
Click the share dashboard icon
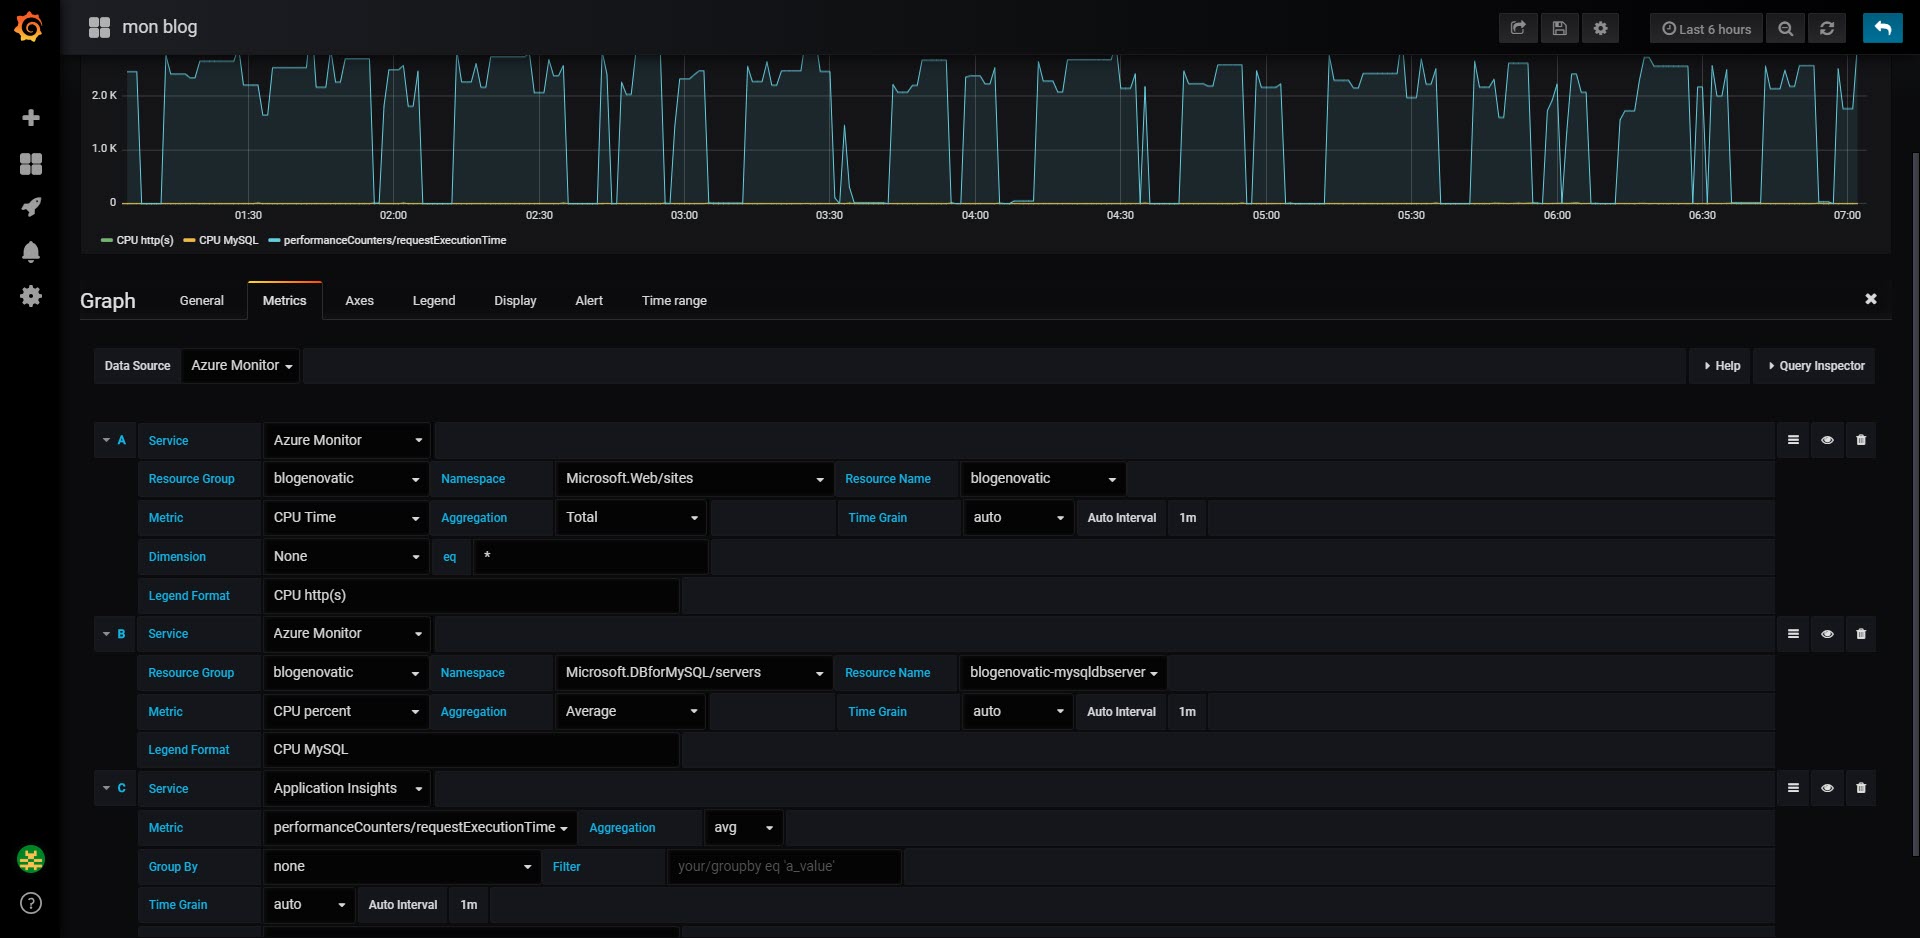point(1518,28)
